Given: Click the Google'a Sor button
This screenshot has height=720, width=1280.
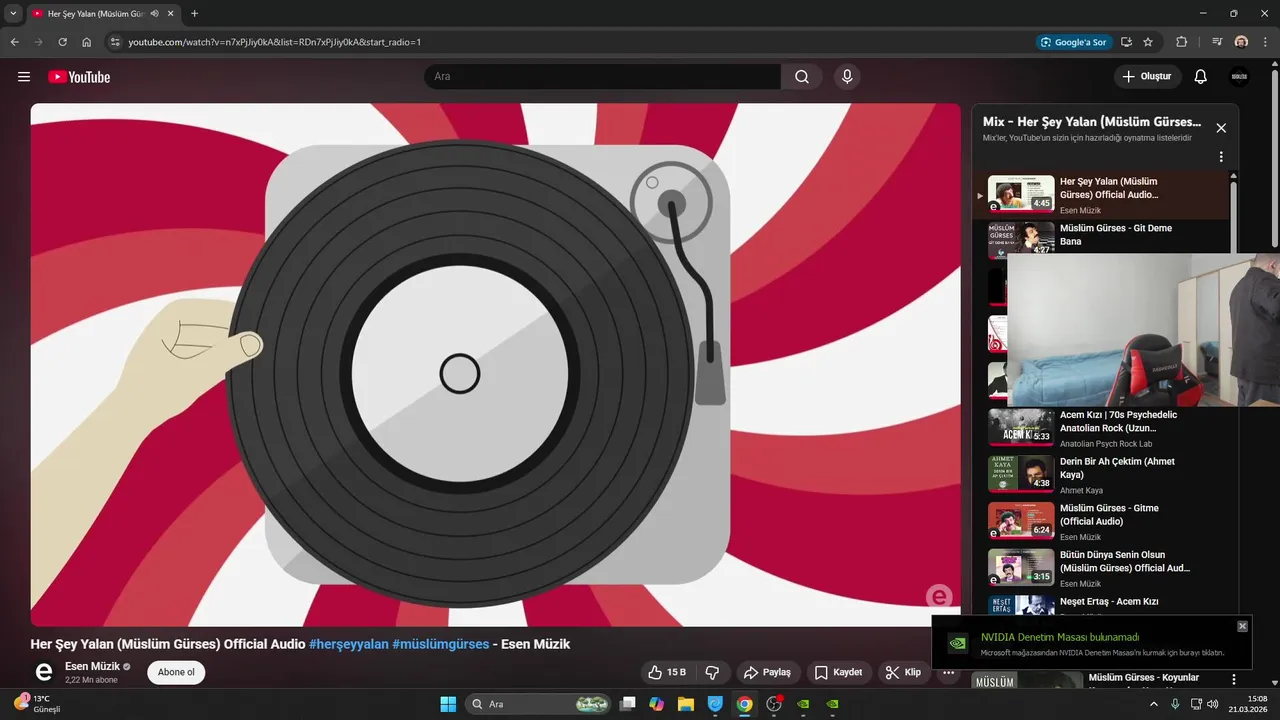Looking at the screenshot, I should click(1073, 42).
